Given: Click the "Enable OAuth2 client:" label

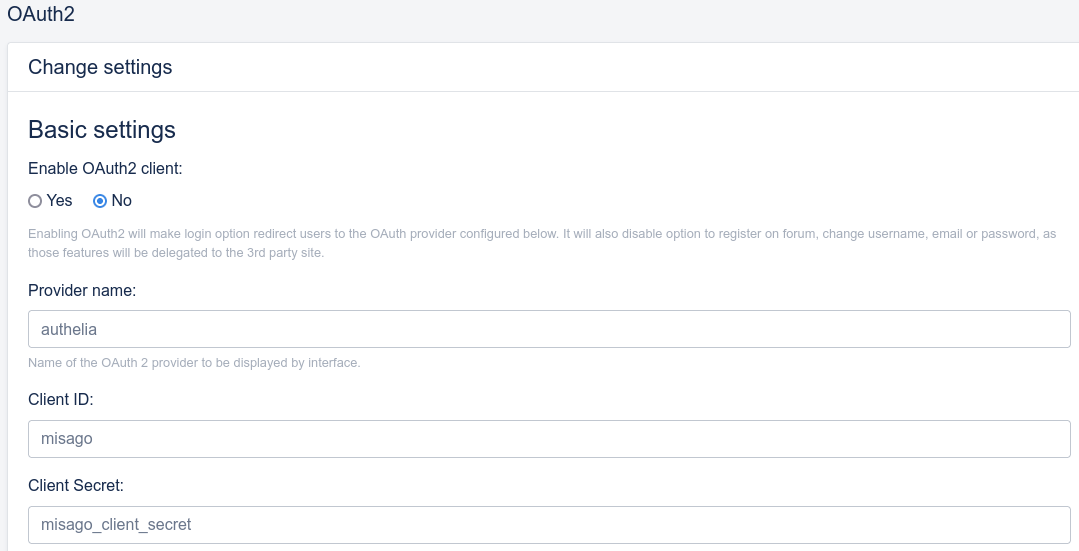Looking at the screenshot, I should (105, 169).
